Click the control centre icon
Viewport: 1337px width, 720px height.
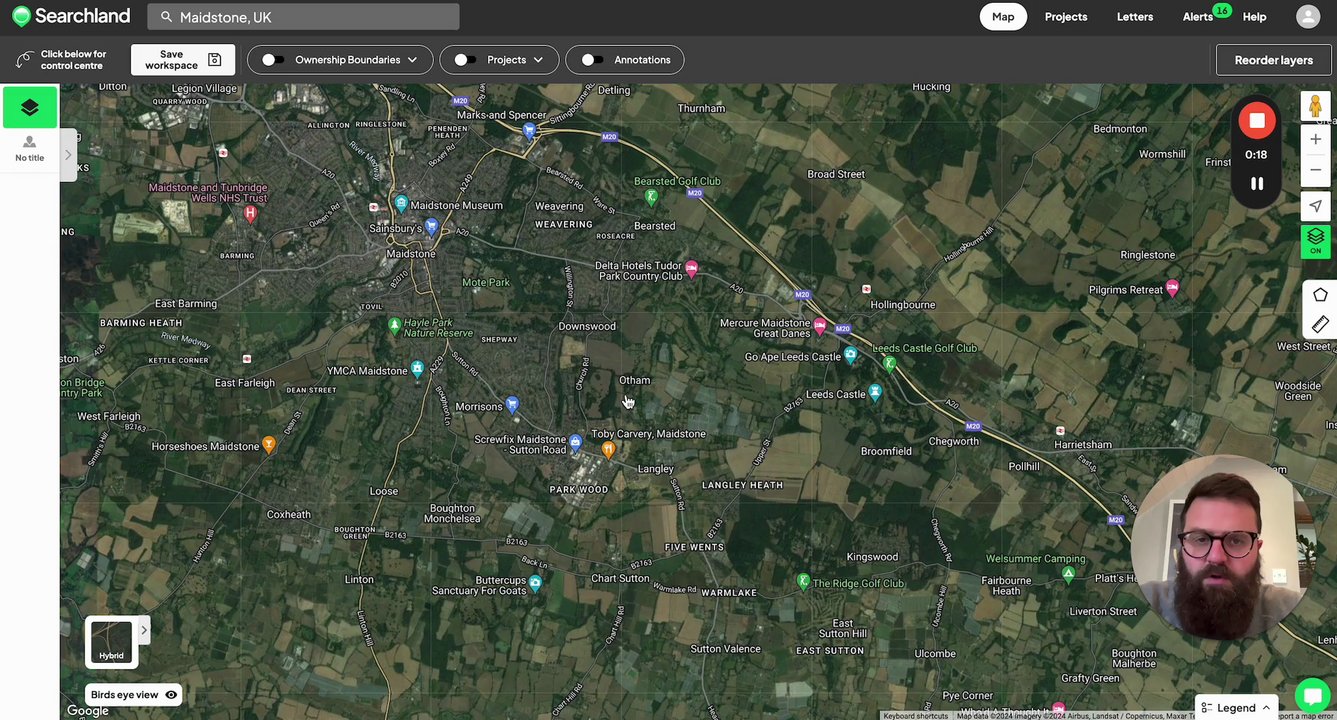point(24,59)
